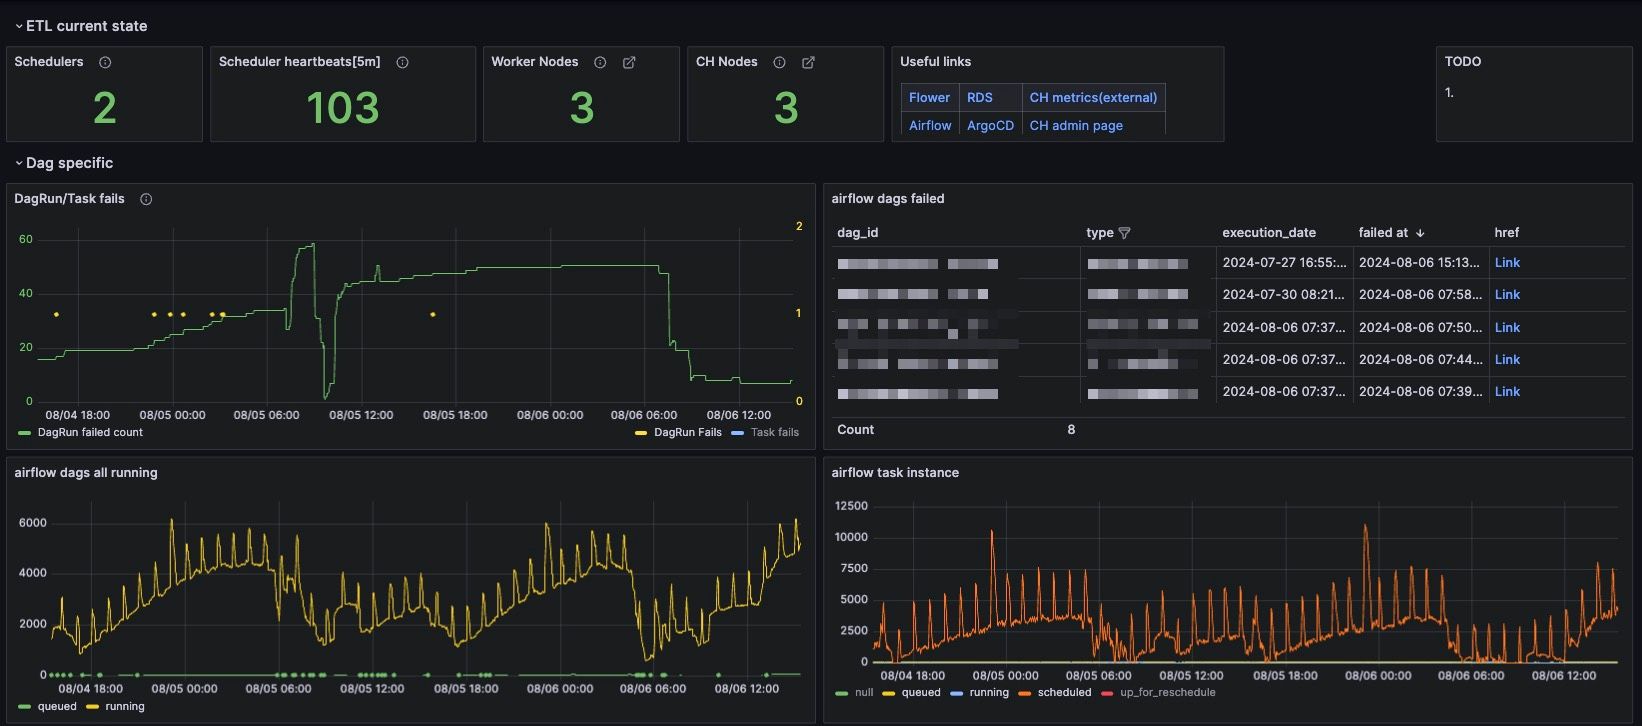Toggle queued series in dags running legend
Image resolution: width=1642 pixels, height=726 pixels.
[x=56, y=707]
